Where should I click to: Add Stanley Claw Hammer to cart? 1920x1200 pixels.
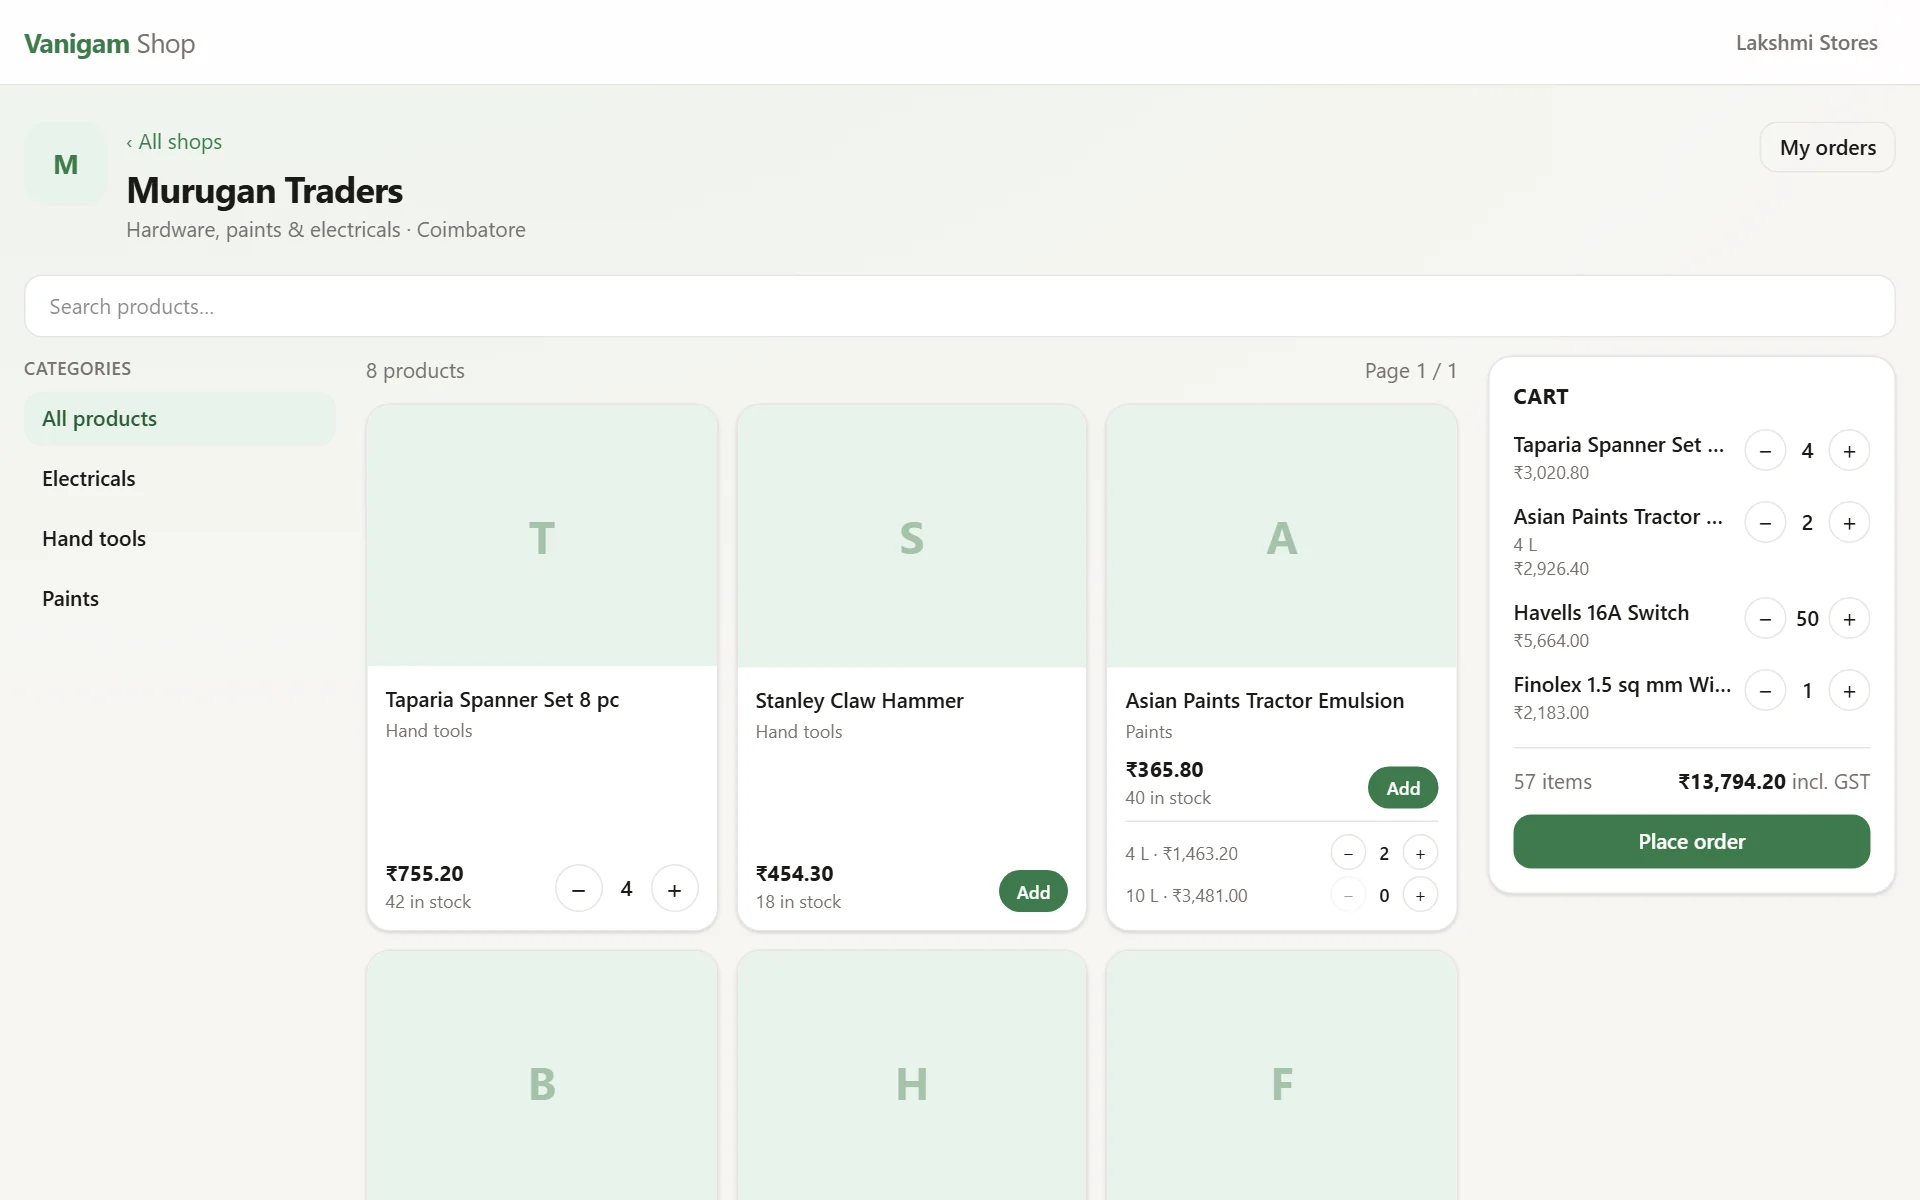pos(1033,892)
